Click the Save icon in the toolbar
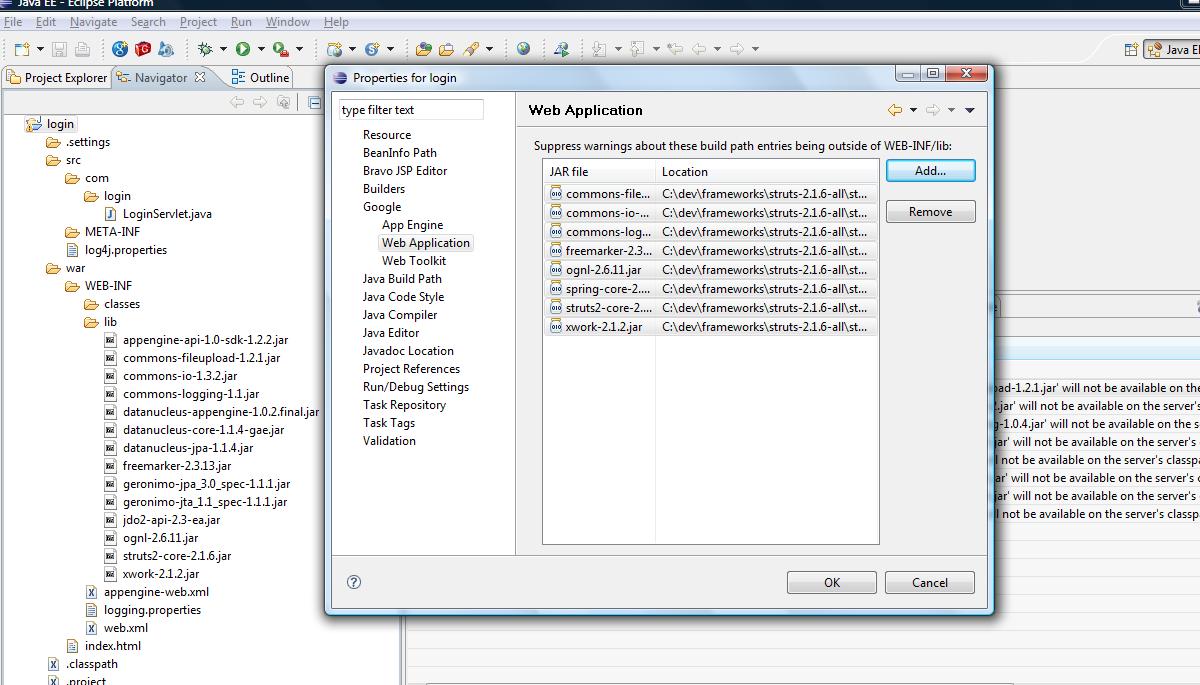 [57, 48]
